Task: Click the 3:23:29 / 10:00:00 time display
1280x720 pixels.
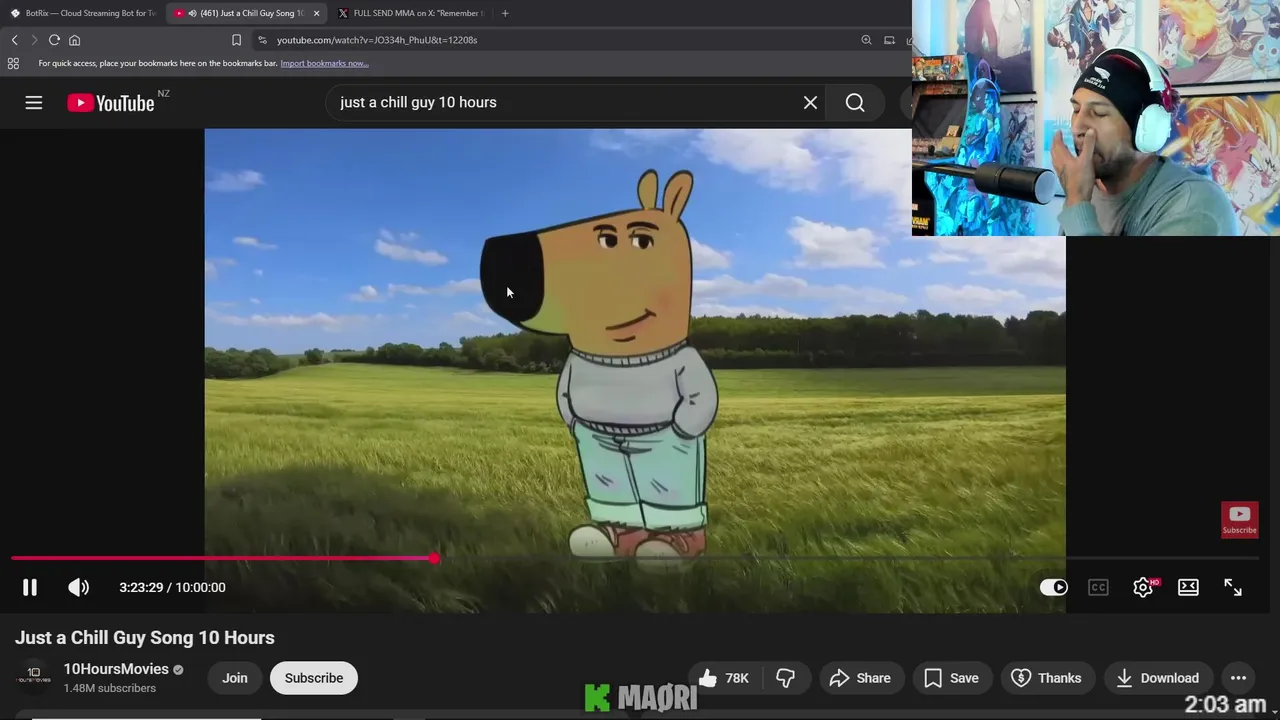Action: [172, 587]
